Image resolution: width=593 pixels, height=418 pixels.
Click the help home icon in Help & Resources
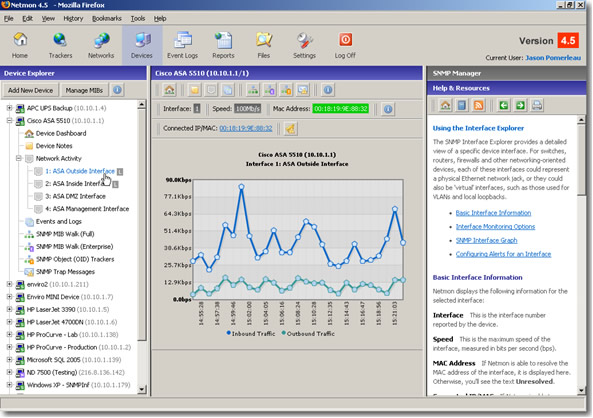click(445, 105)
